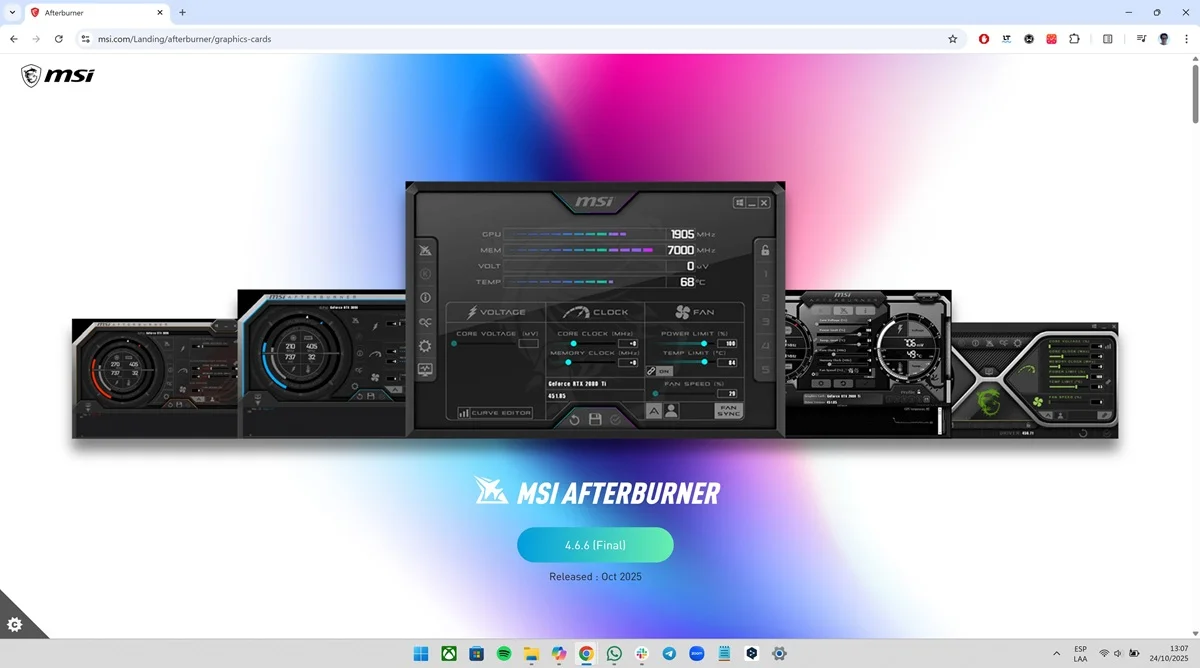Download Afterburner 4.6.6 (Final) button

595,545
